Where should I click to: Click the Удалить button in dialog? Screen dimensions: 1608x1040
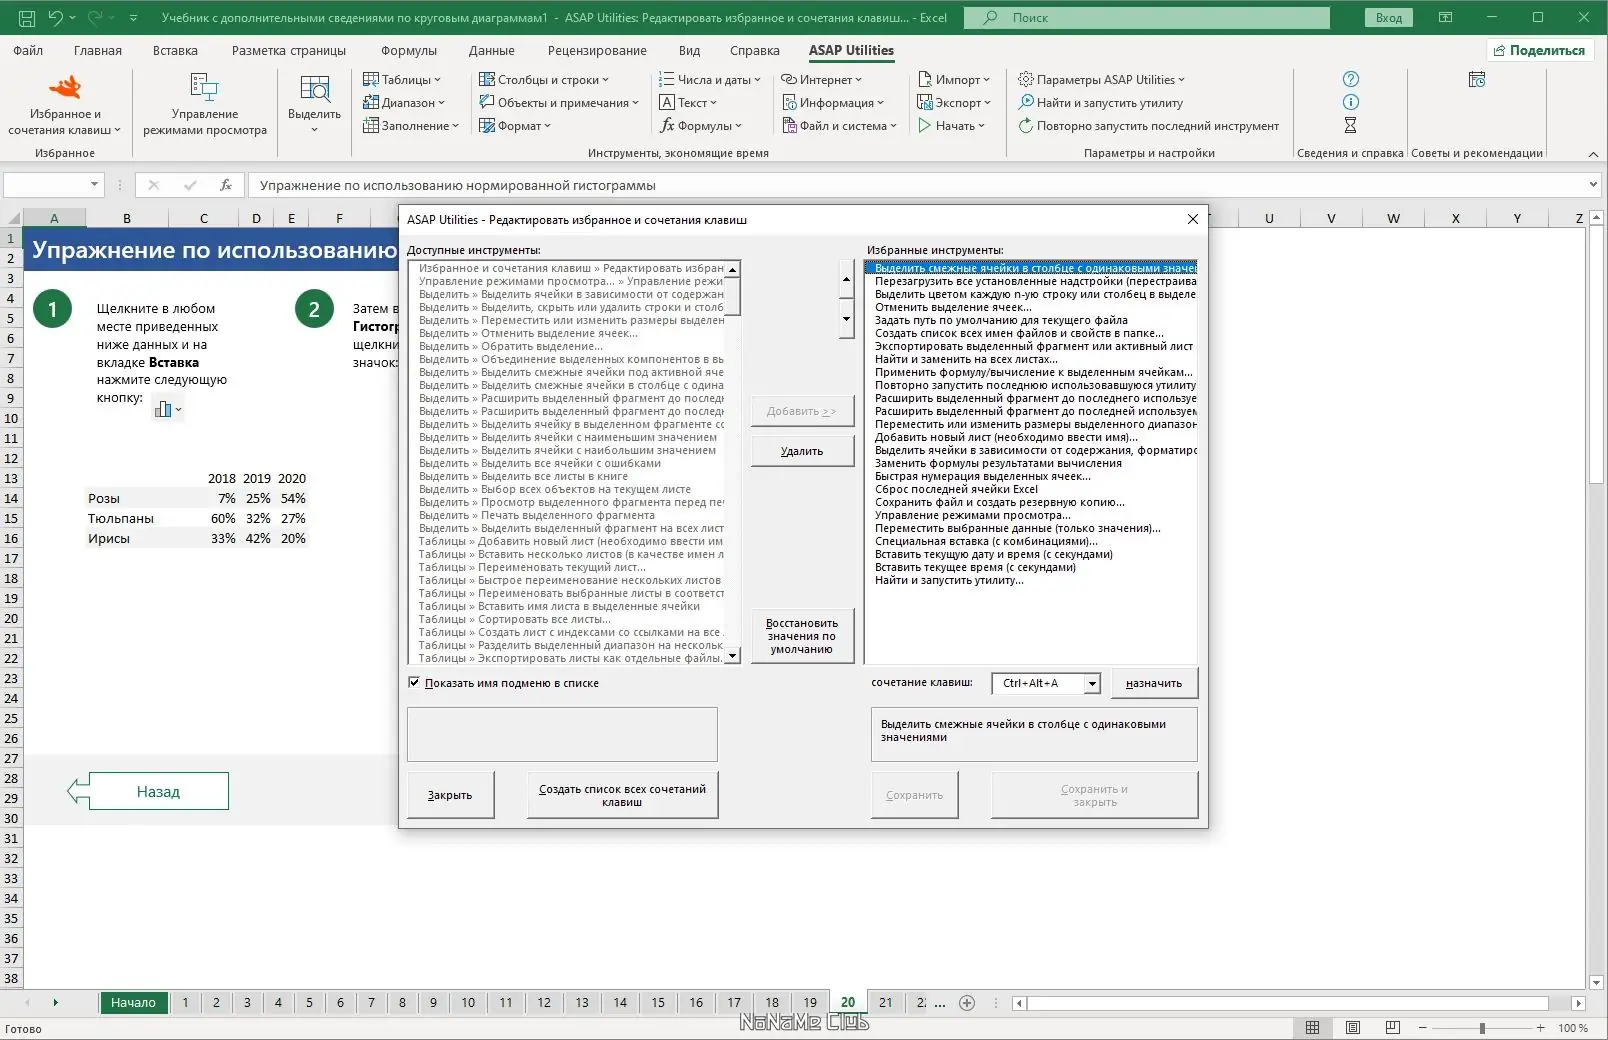tap(802, 451)
